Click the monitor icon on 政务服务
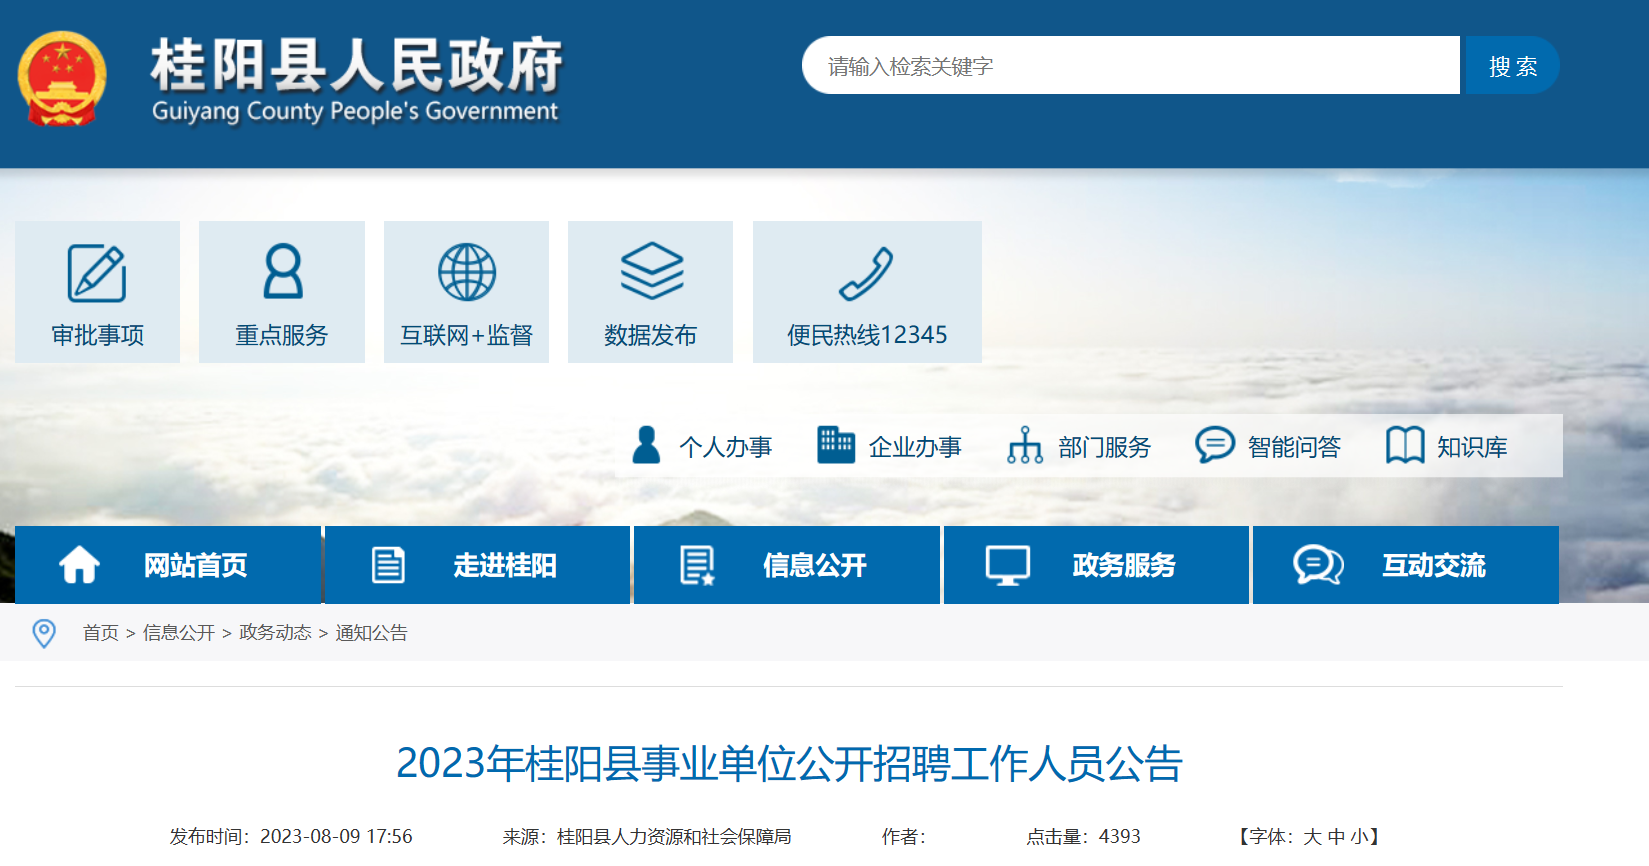This screenshot has height=866, width=1649. click(1008, 565)
